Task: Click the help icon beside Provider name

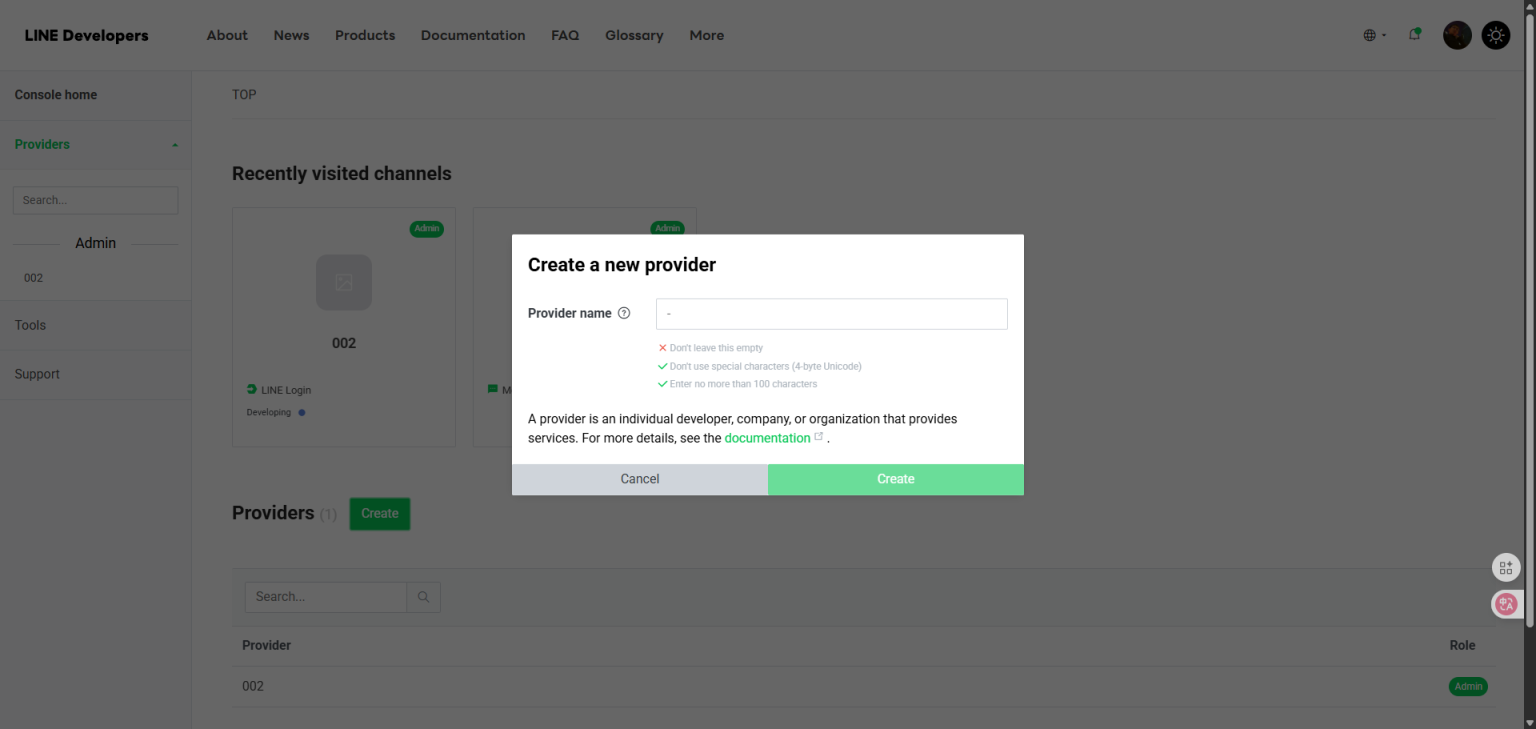Action: point(624,313)
